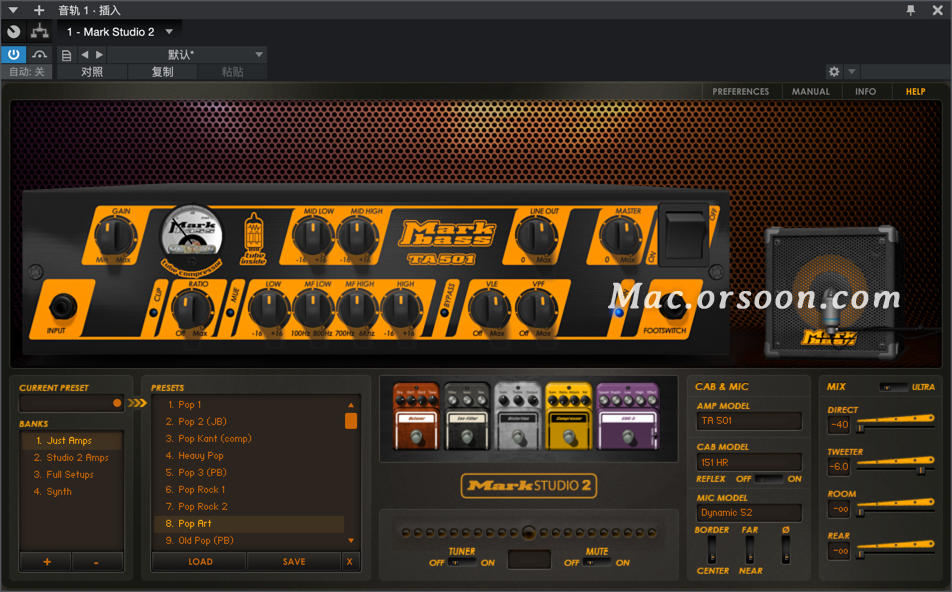Screen dimensions: 952x592
Task: Click the SAVE preset button
Action: coord(294,562)
